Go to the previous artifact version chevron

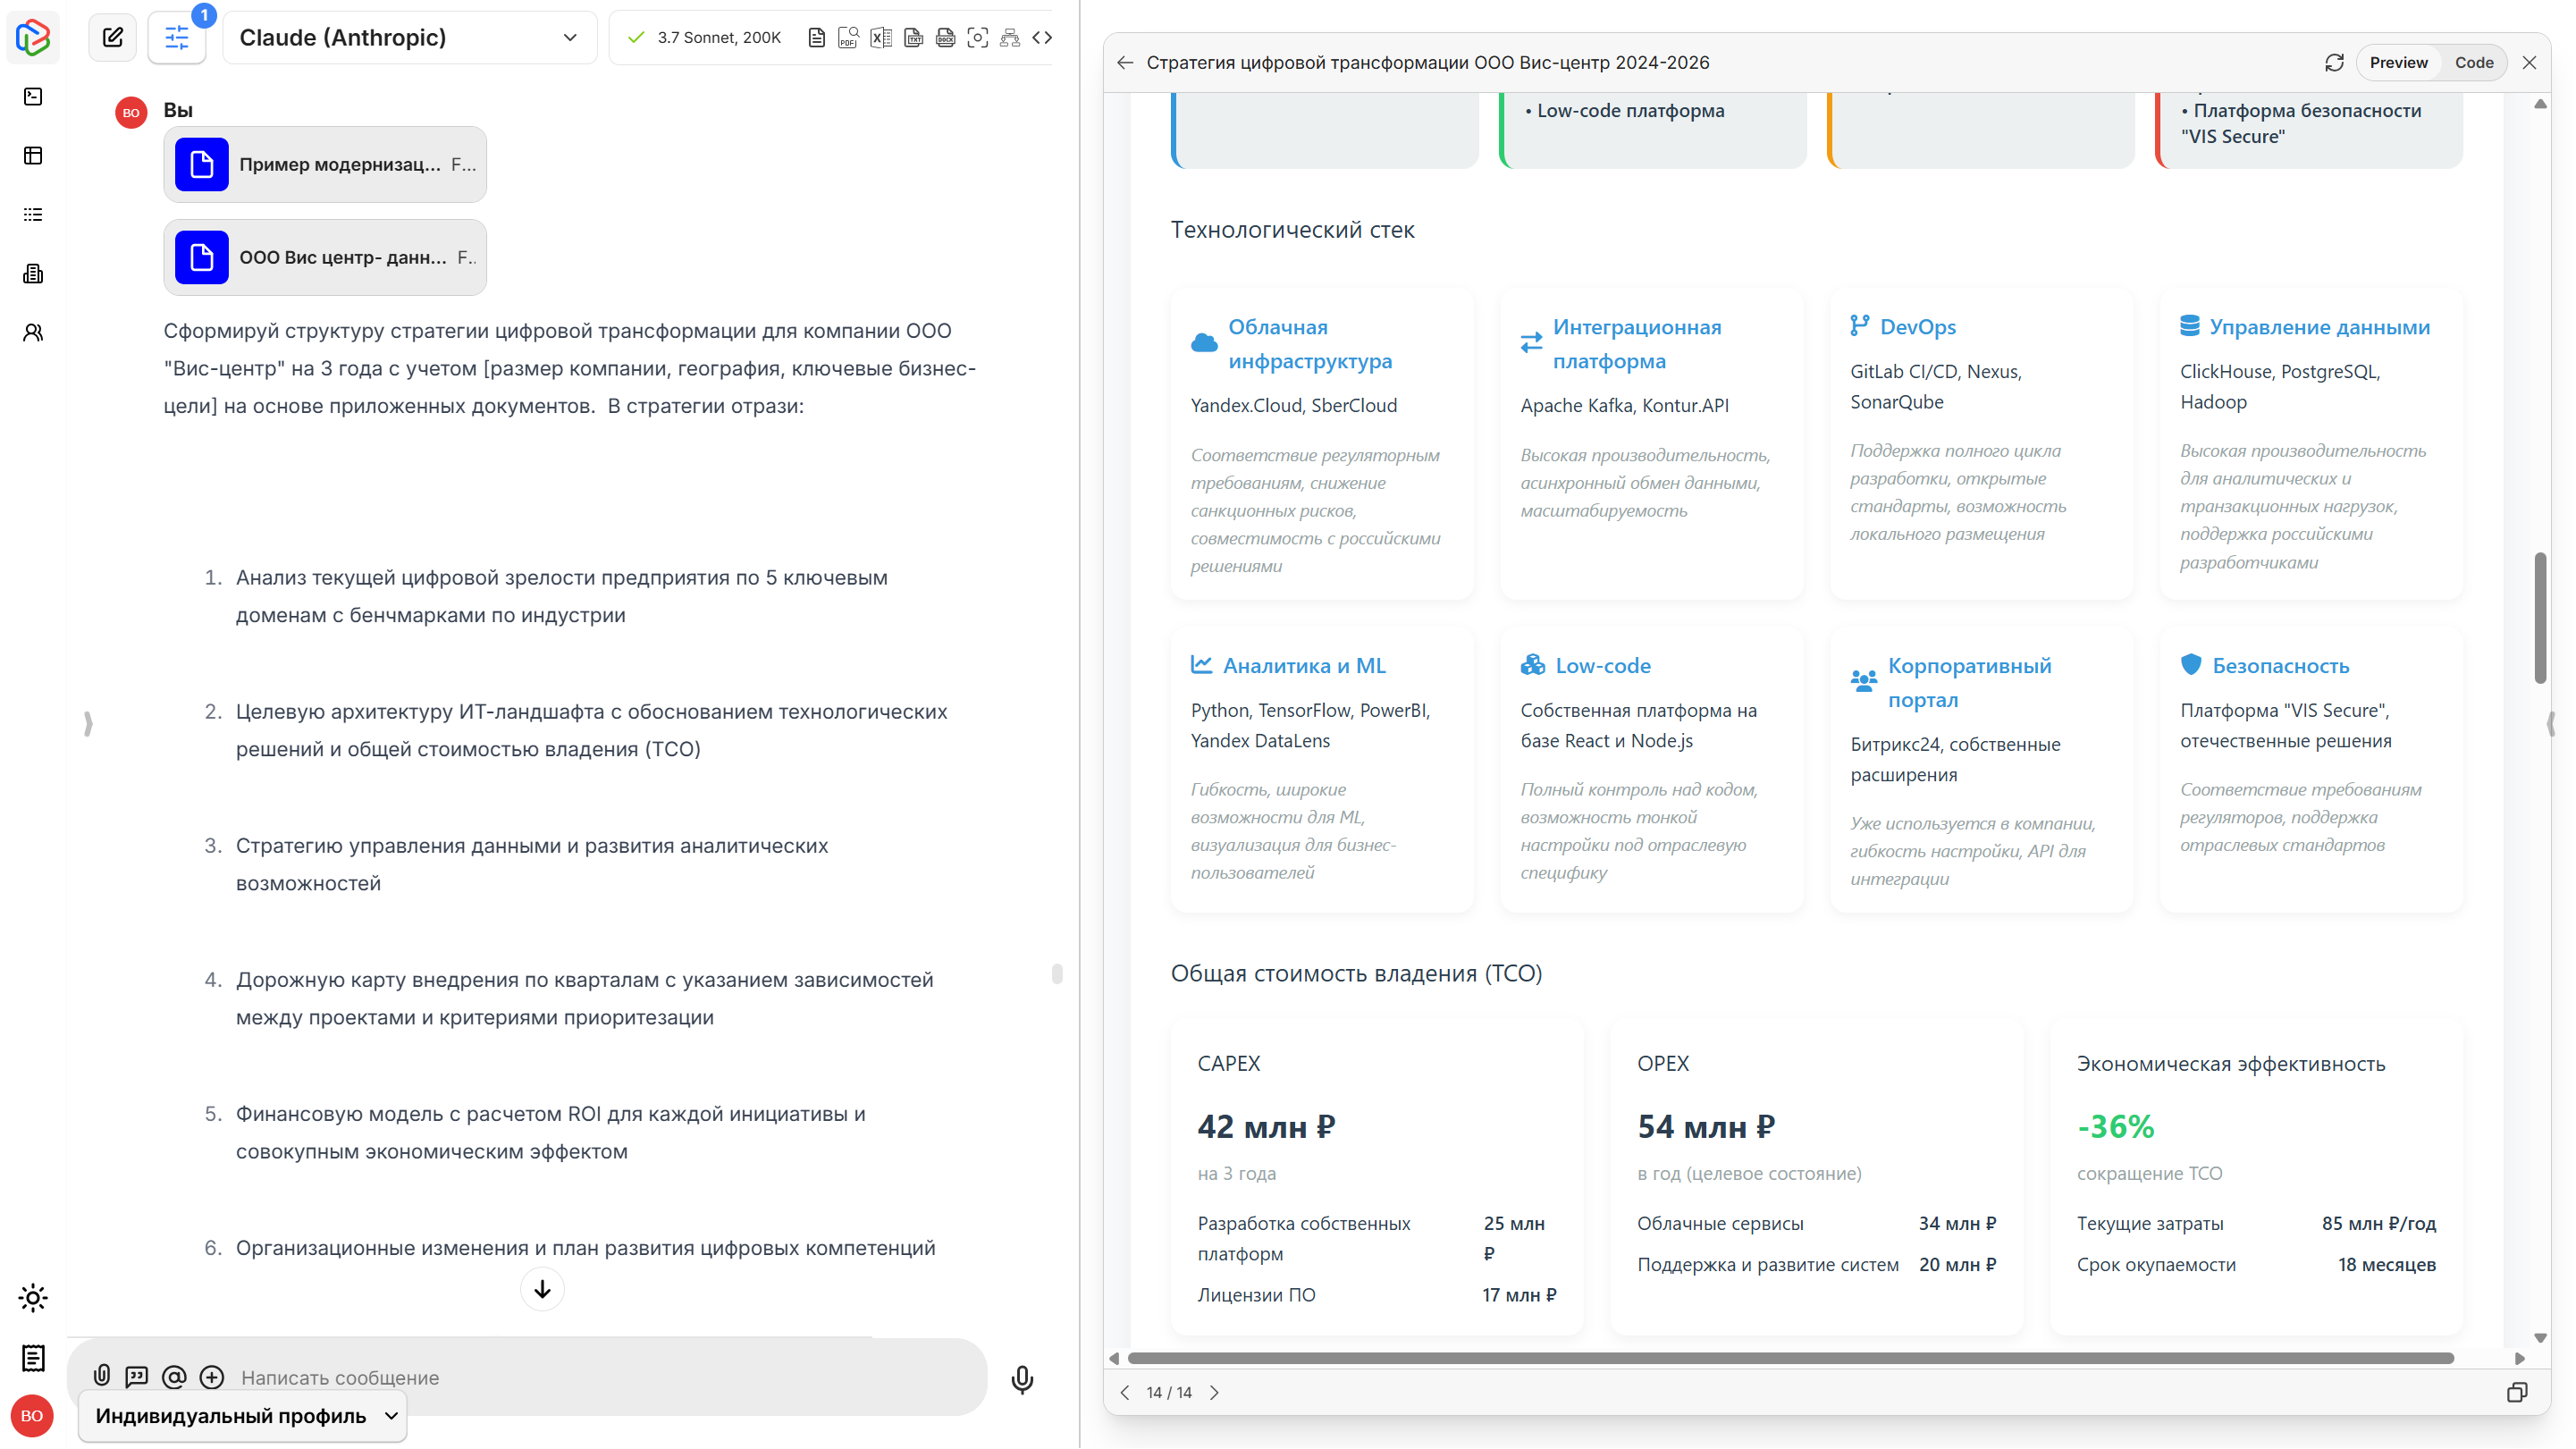pos(1125,1392)
